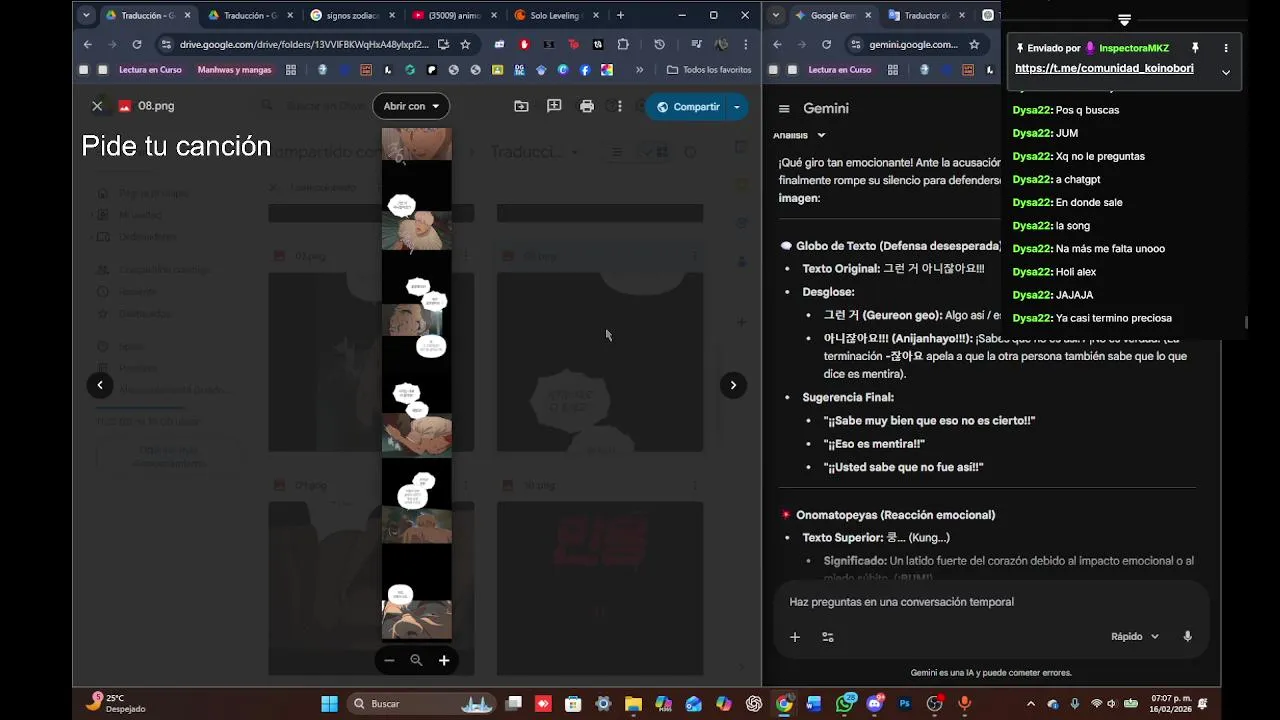Open the Gemini hamburger menu
The image size is (1280, 720).
pyautogui.click(x=784, y=108)
